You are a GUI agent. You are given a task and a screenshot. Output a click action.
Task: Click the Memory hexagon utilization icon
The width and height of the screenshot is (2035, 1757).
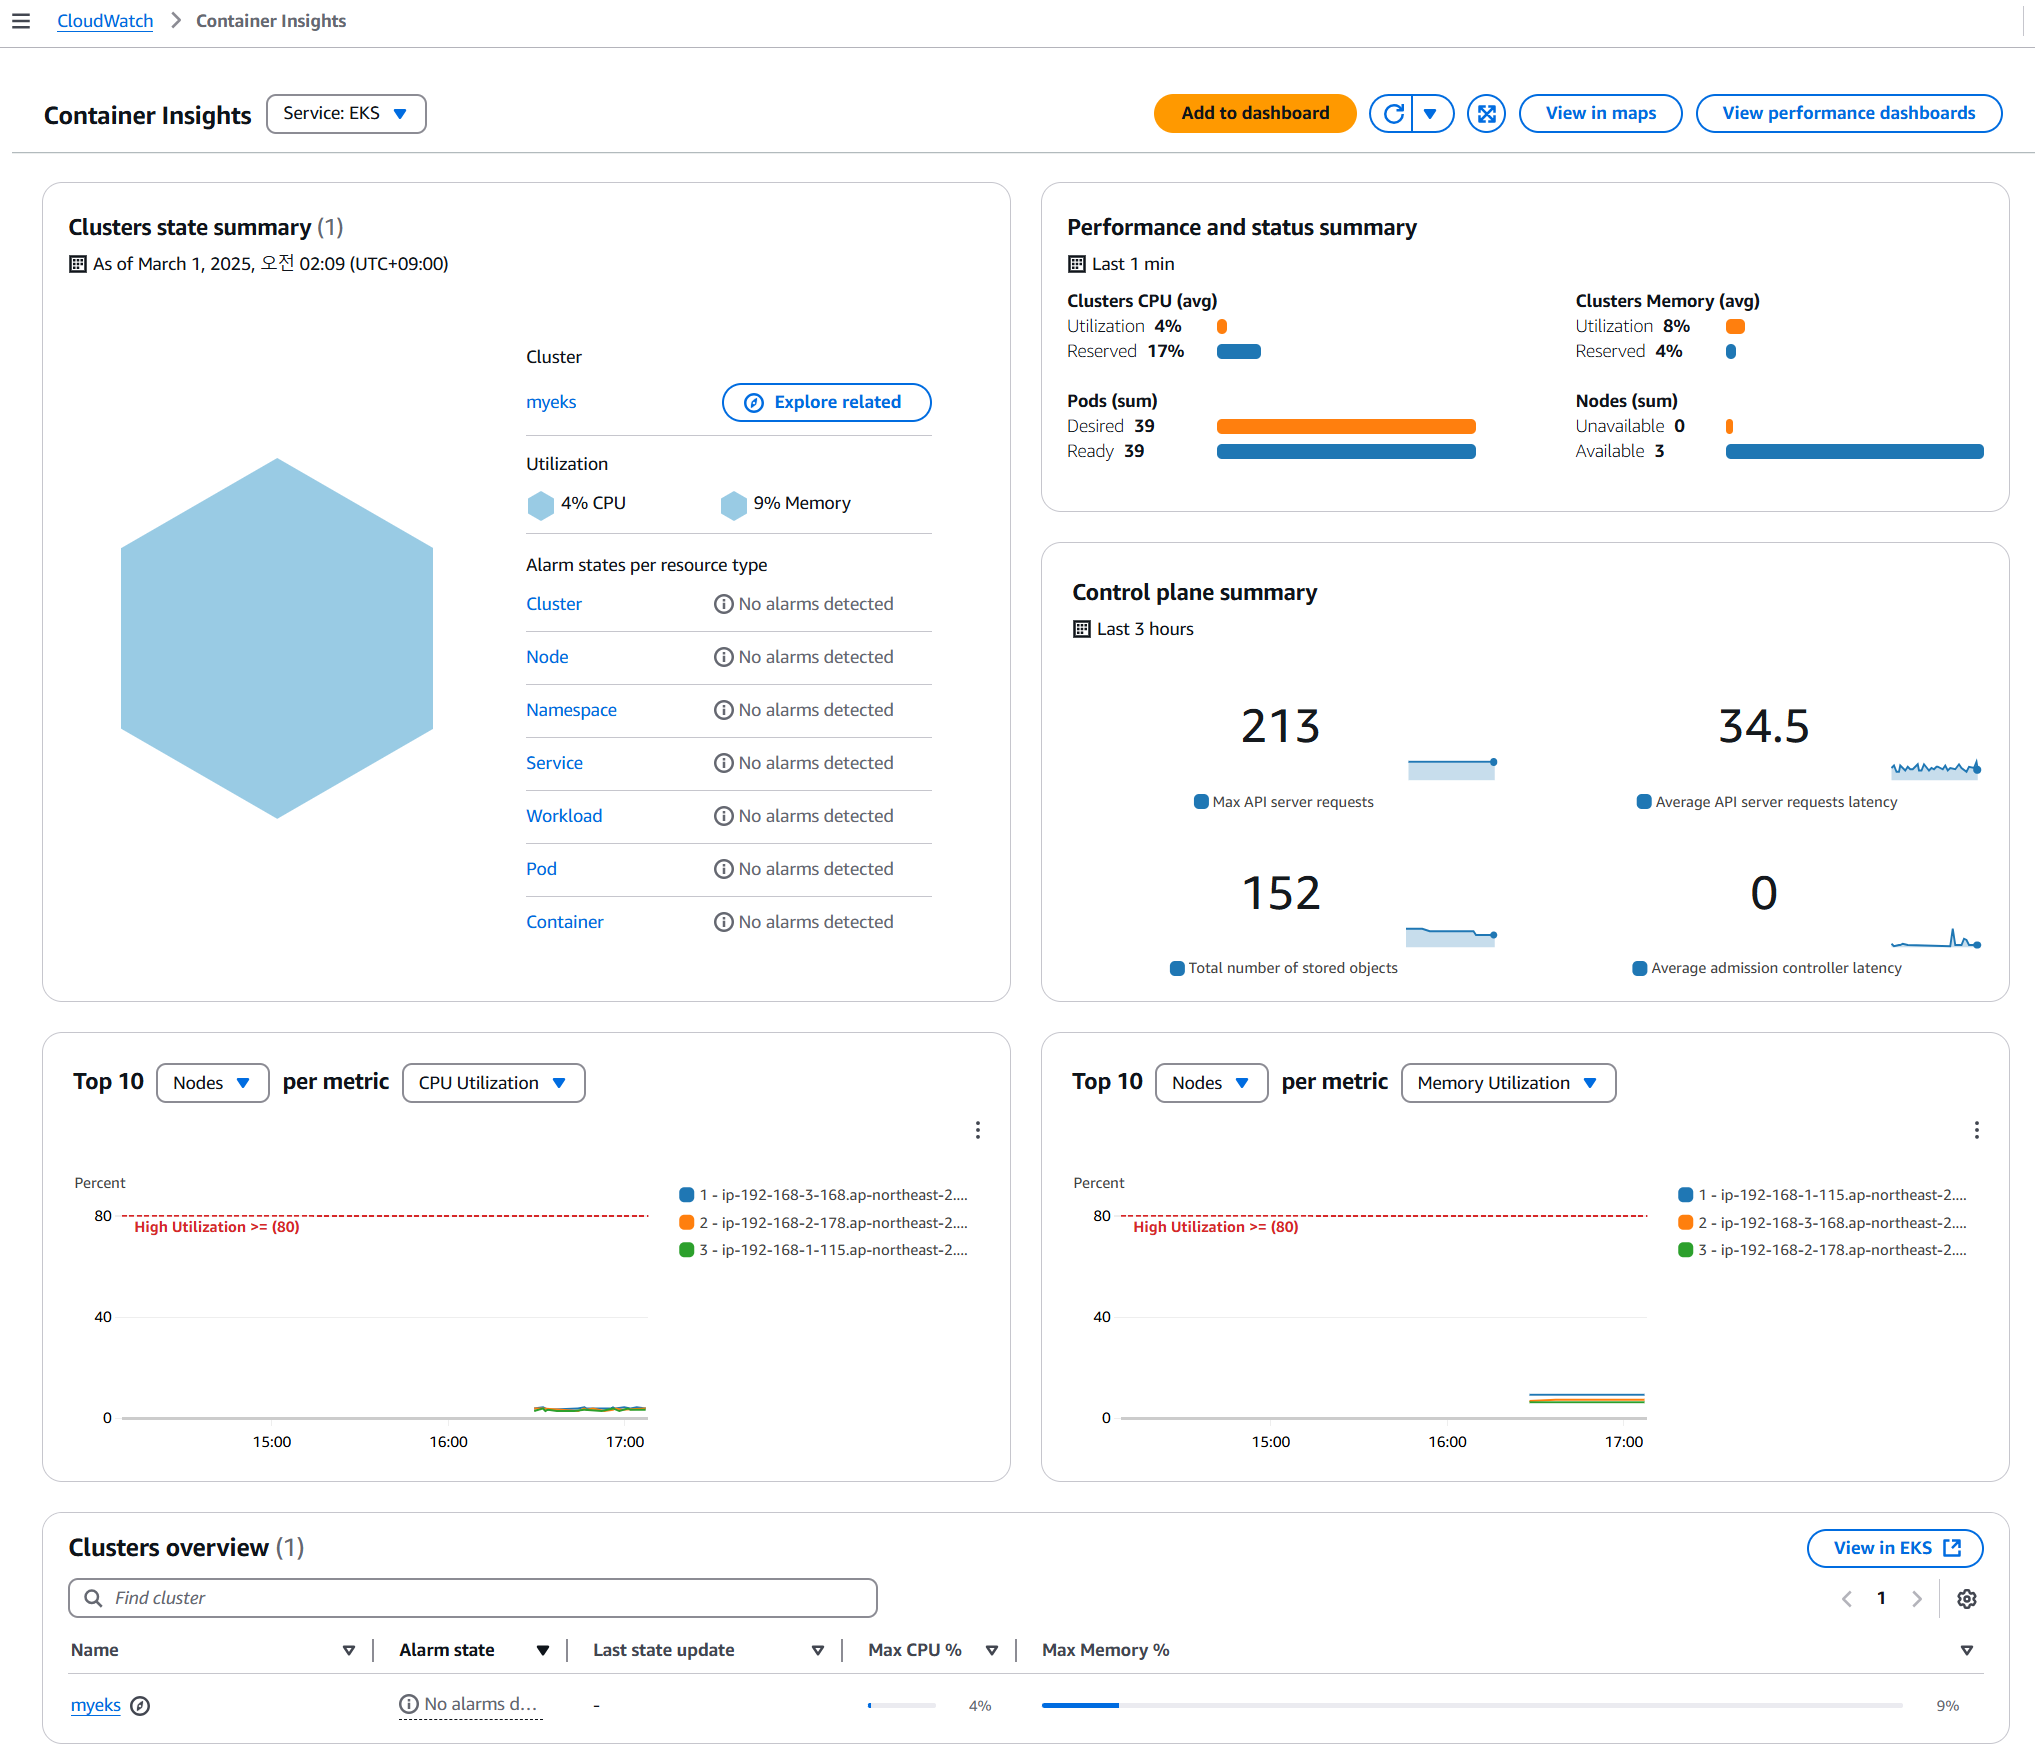(733, 505)
